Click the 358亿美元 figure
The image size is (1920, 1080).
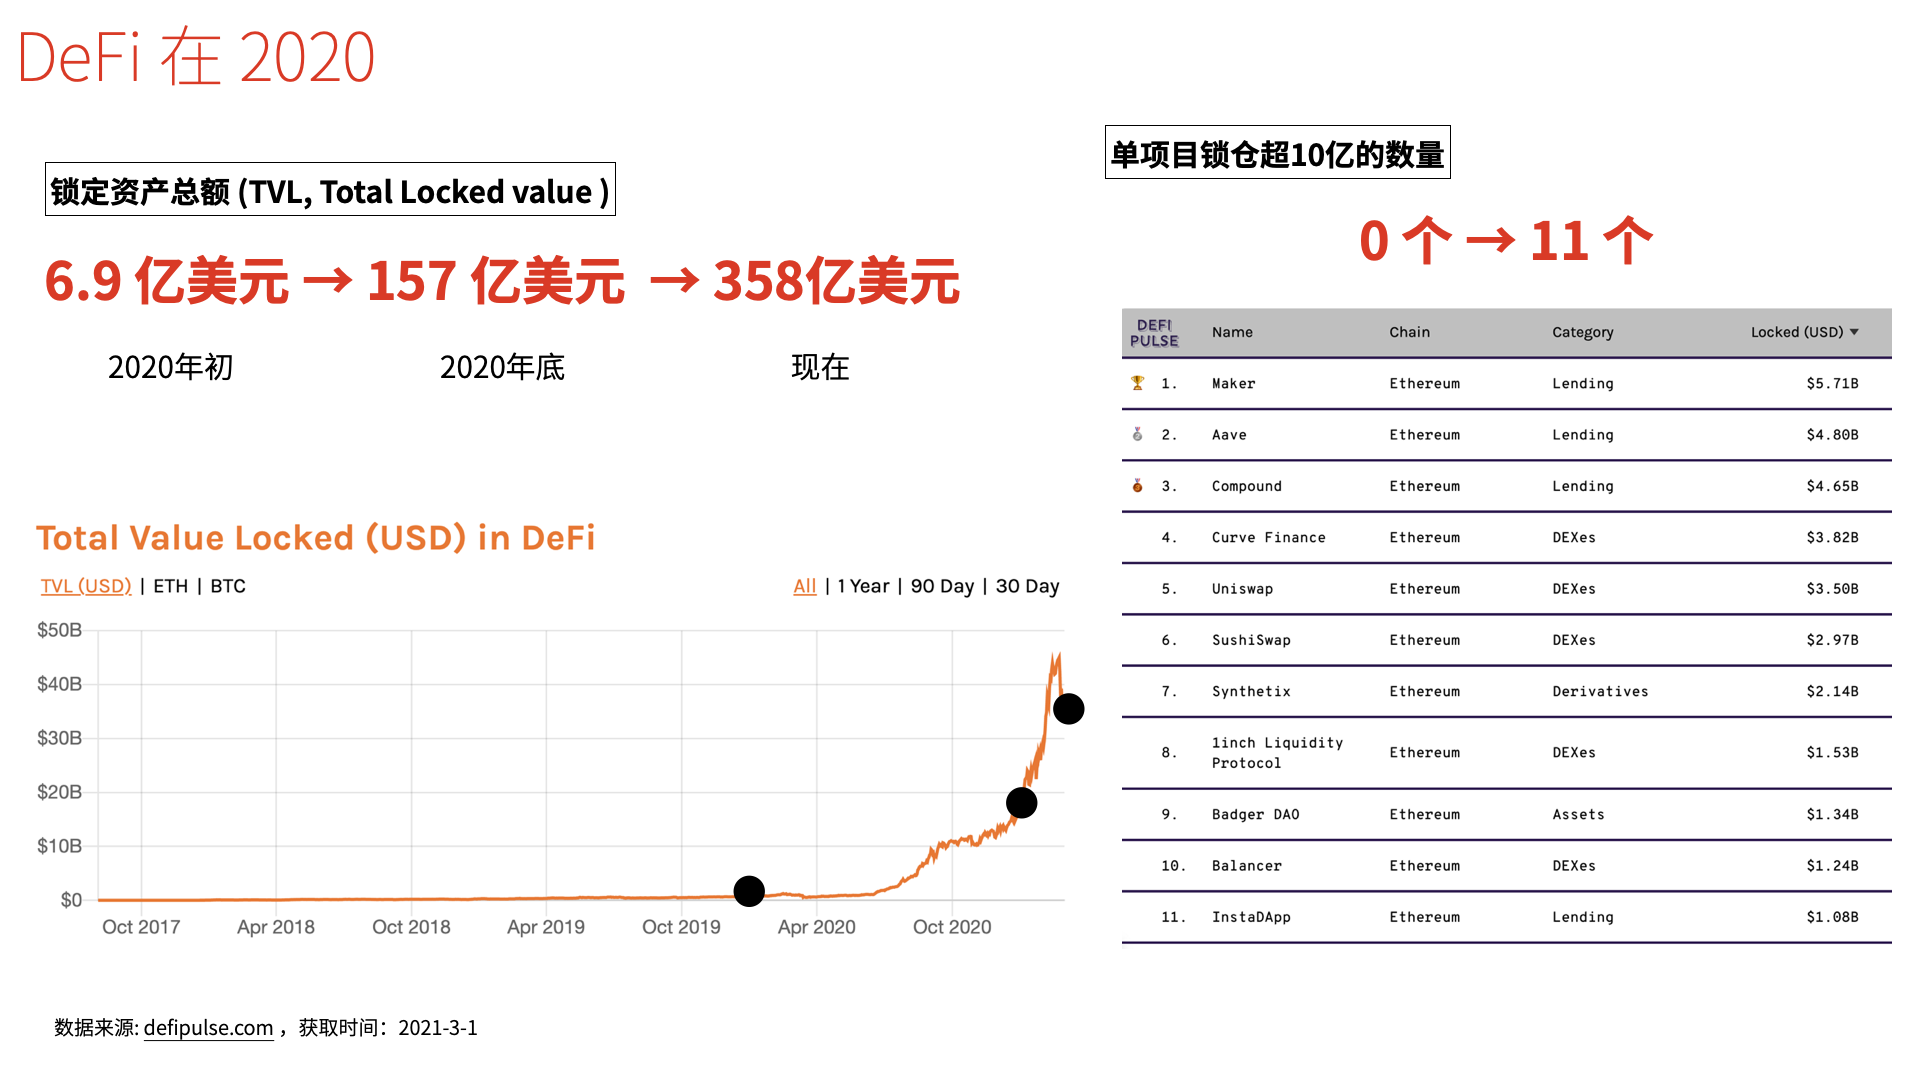836,281
